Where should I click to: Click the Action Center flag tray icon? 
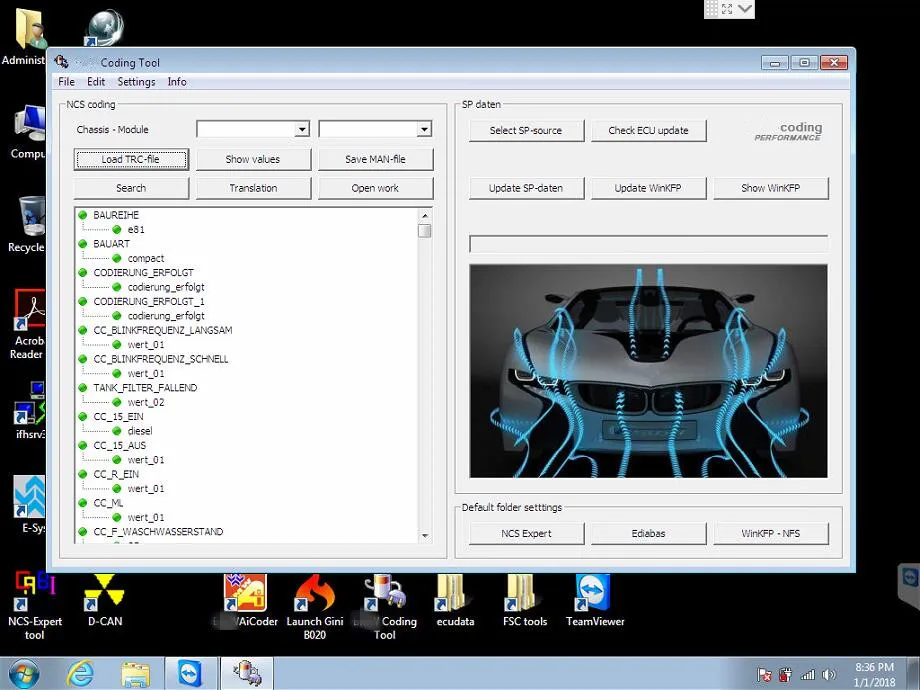tap(764, 675)
